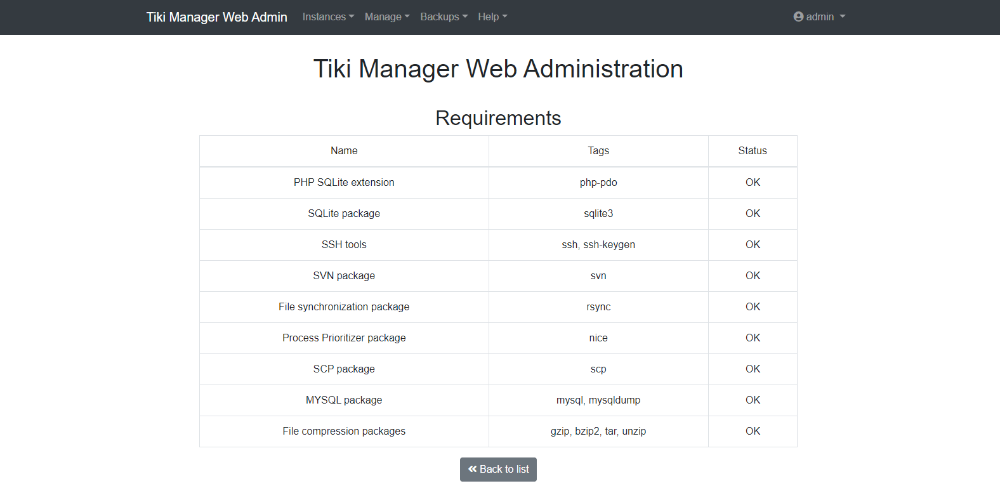Click the Back to list button
The height and width of the screenshot is (498, 1000).
pos(498,469)
